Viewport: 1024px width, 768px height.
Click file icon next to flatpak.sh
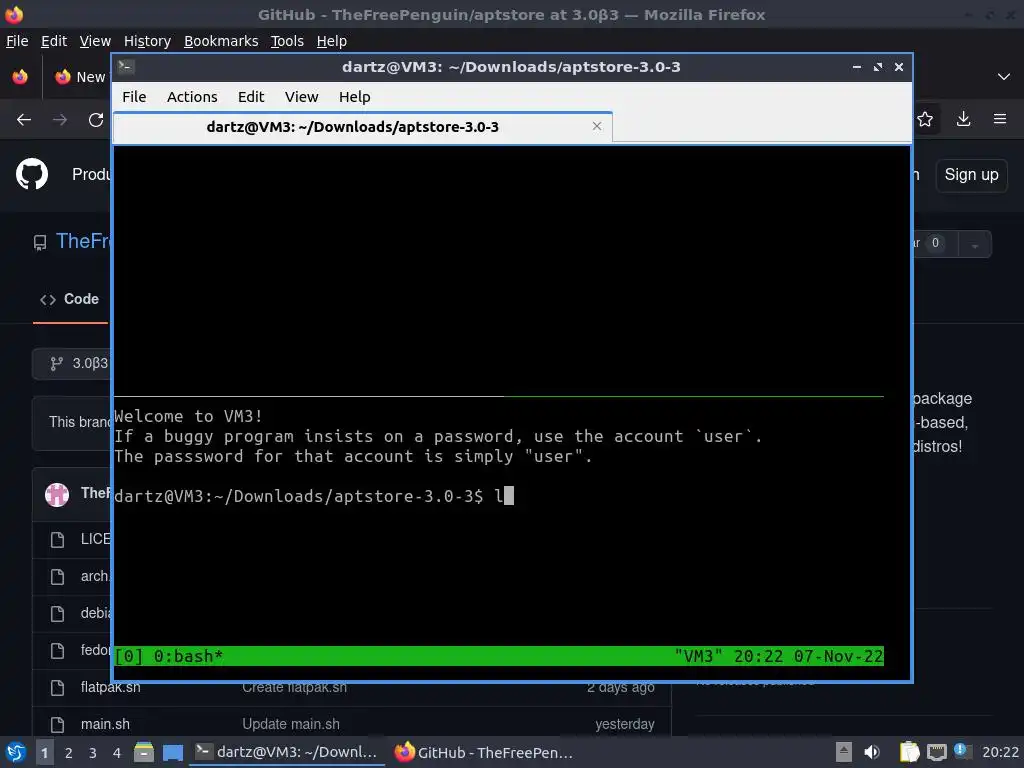point(57,688)
